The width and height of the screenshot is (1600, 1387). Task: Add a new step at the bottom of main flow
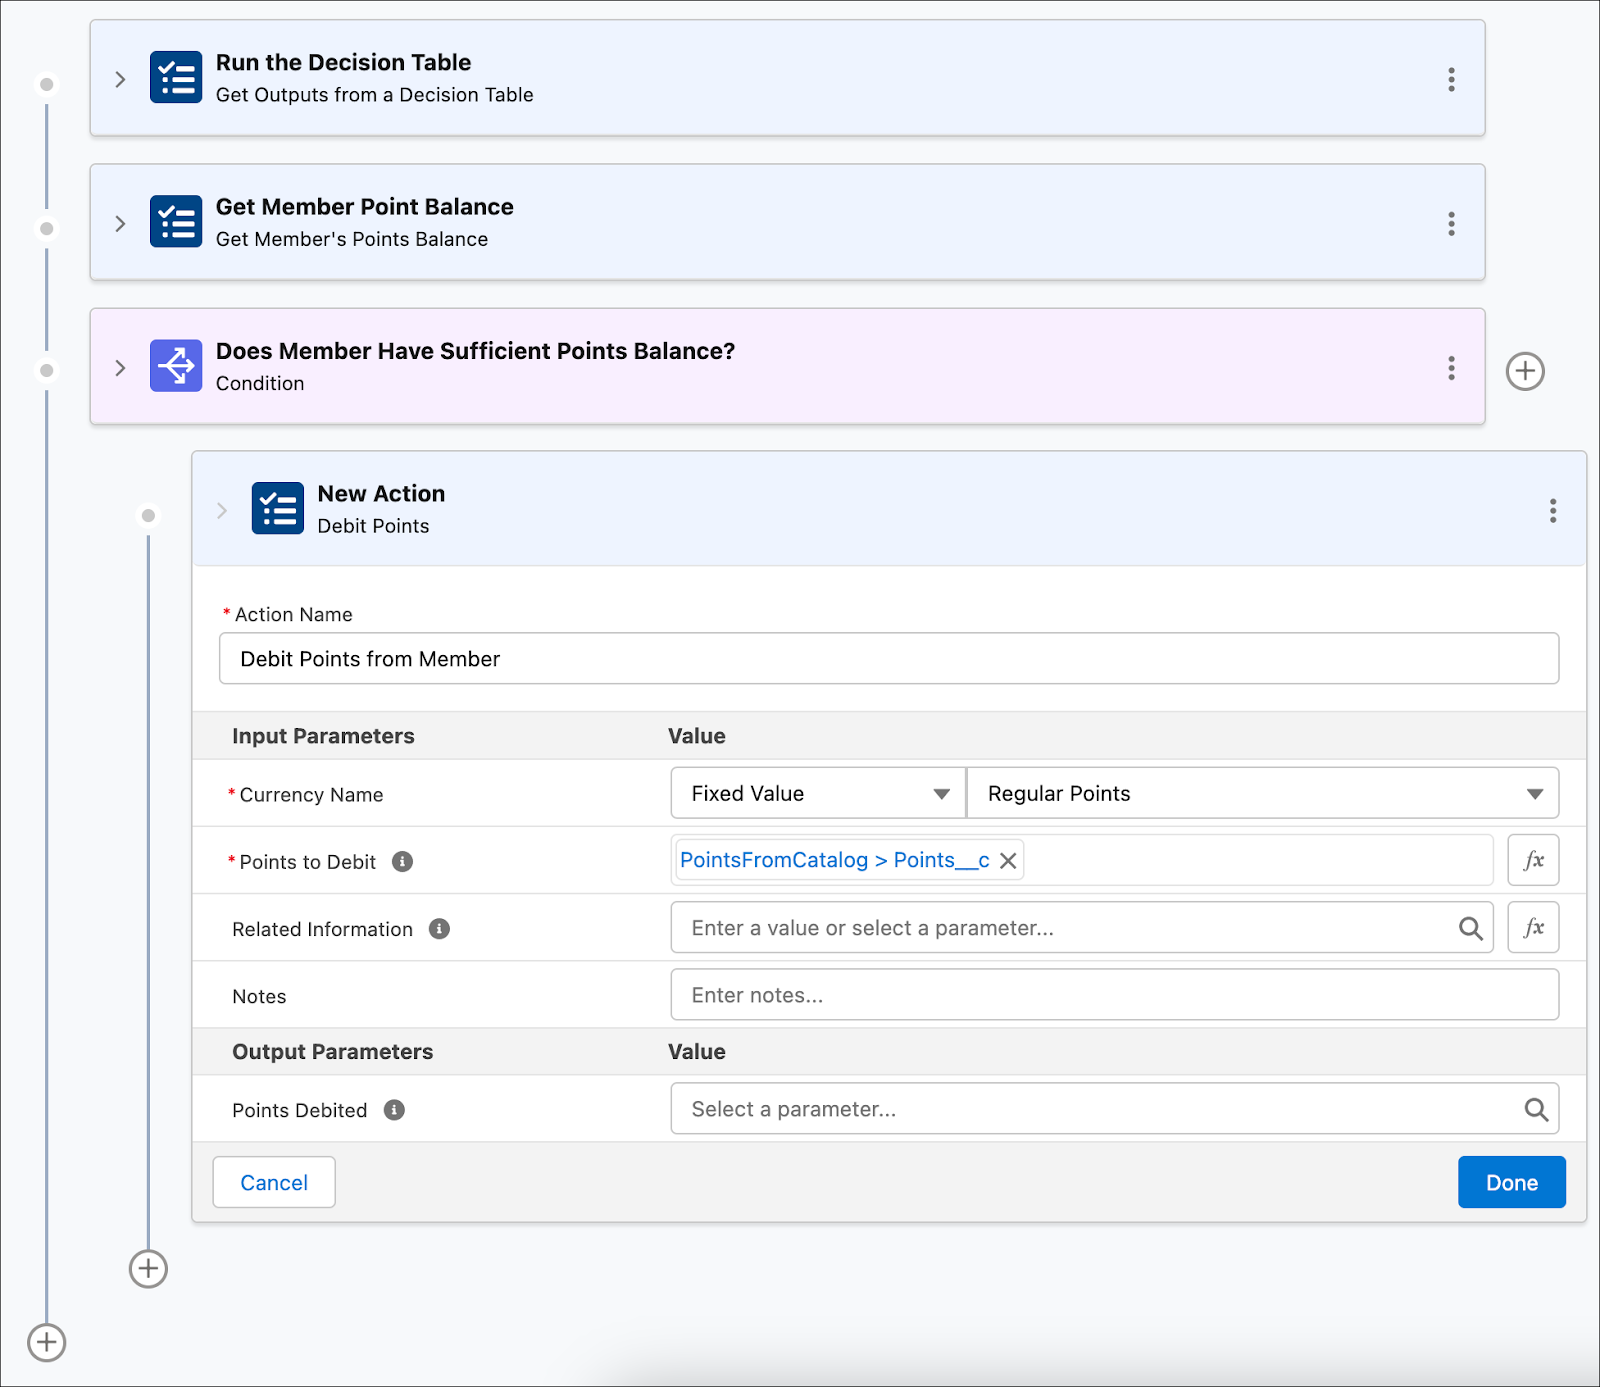click(46, 1342)
